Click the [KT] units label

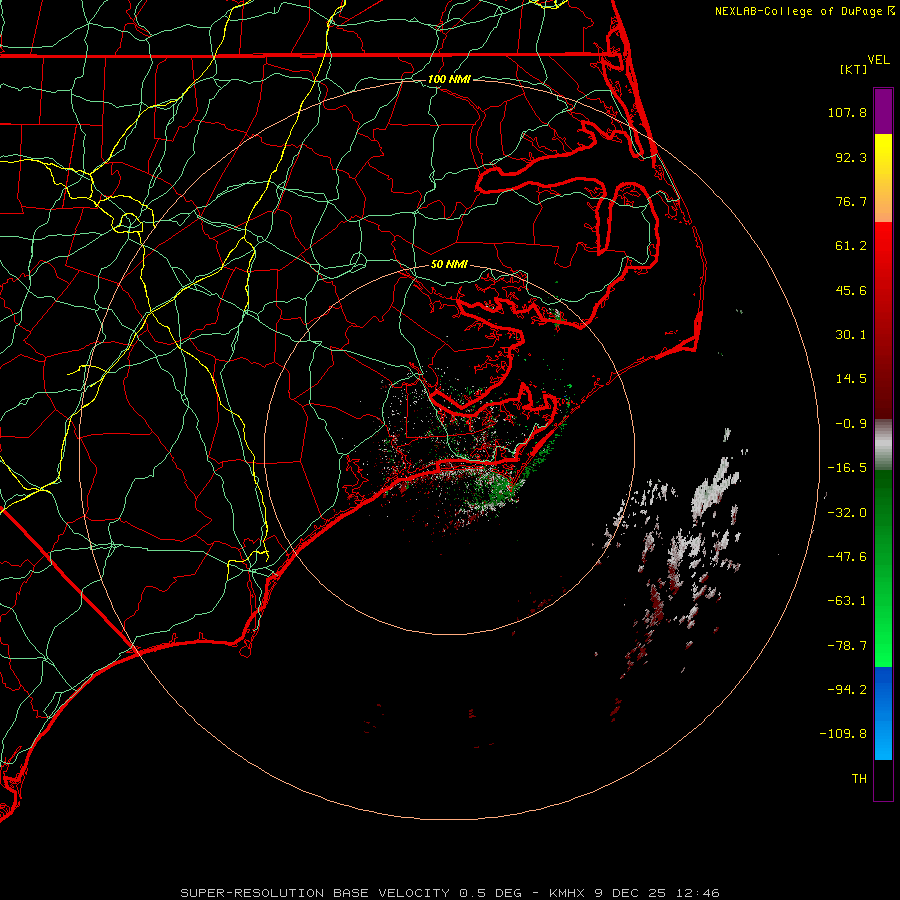click(854, 69)
